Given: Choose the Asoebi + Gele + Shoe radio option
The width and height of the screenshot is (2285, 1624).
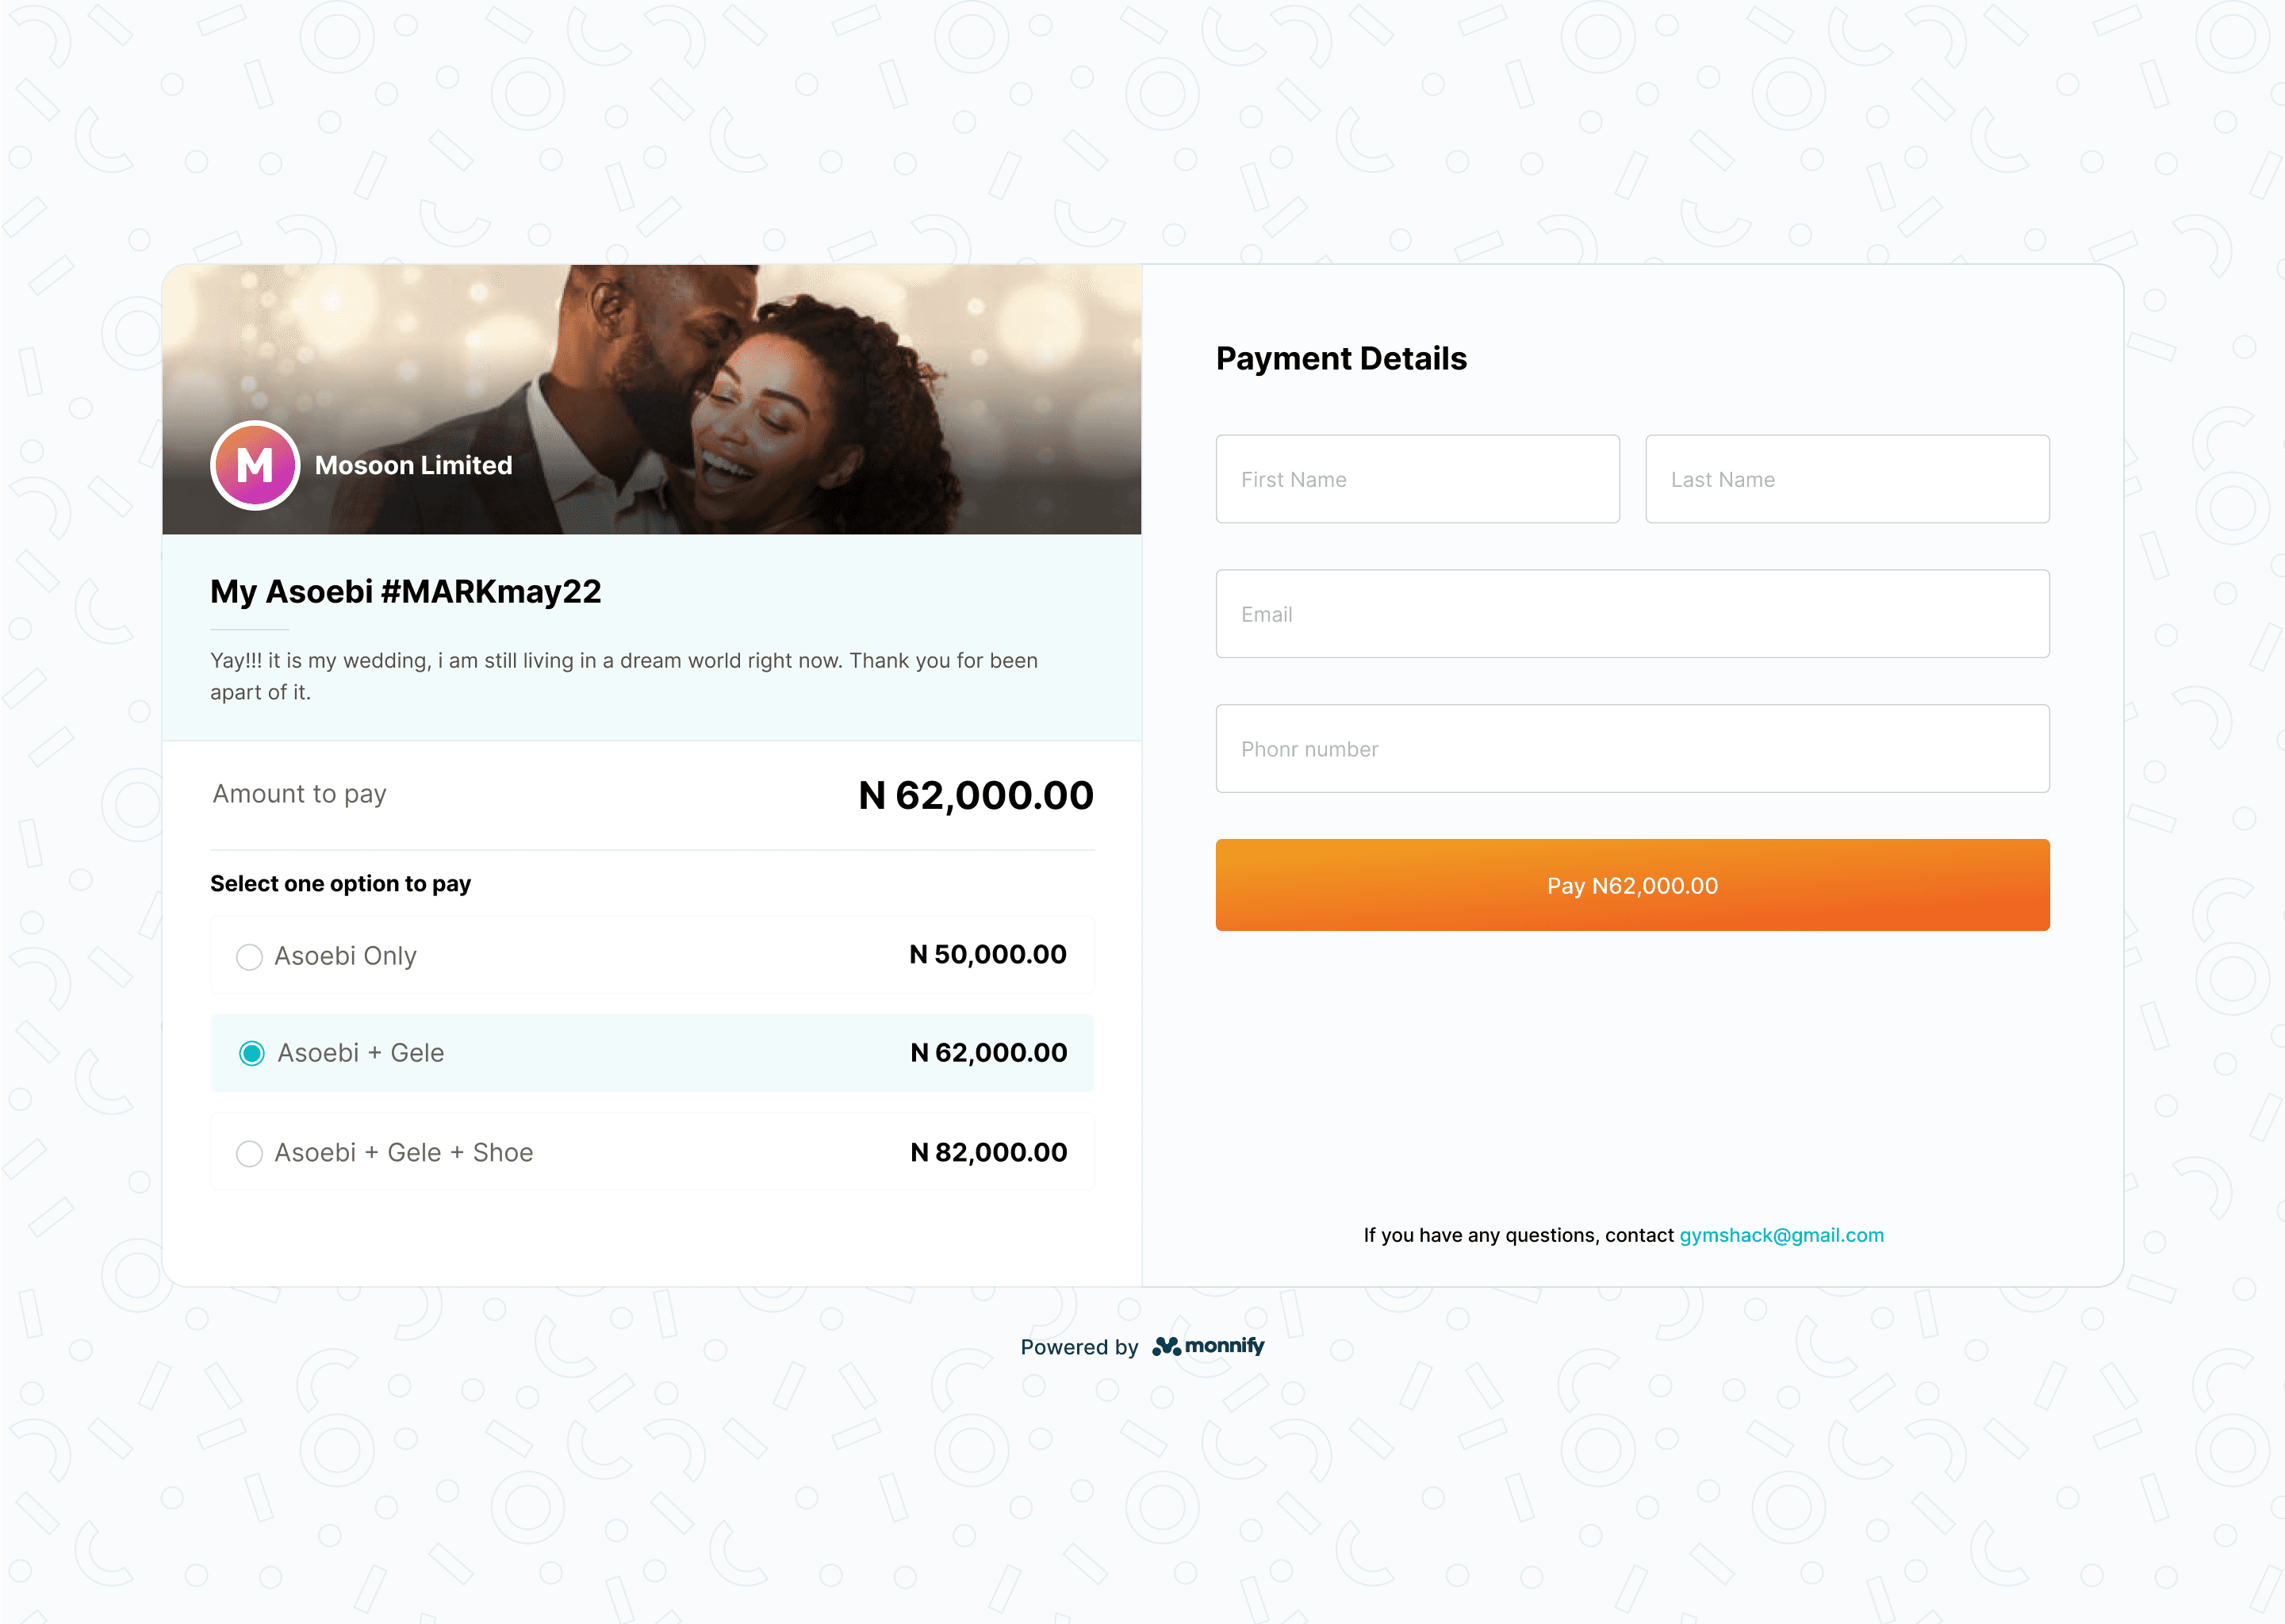Looking at the screenshot, I should [249, 1153].
